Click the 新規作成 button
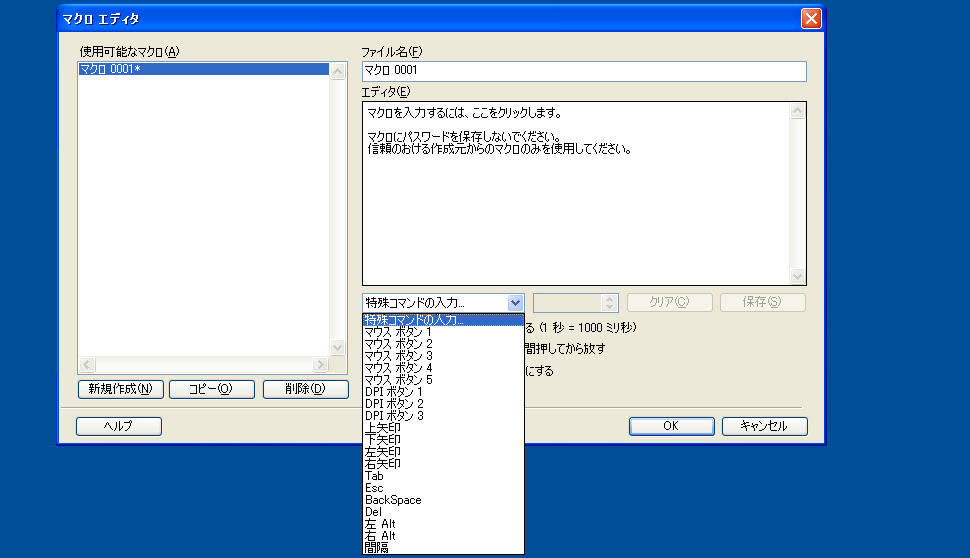This screenshot has height=558, width=970. [120, 389]
